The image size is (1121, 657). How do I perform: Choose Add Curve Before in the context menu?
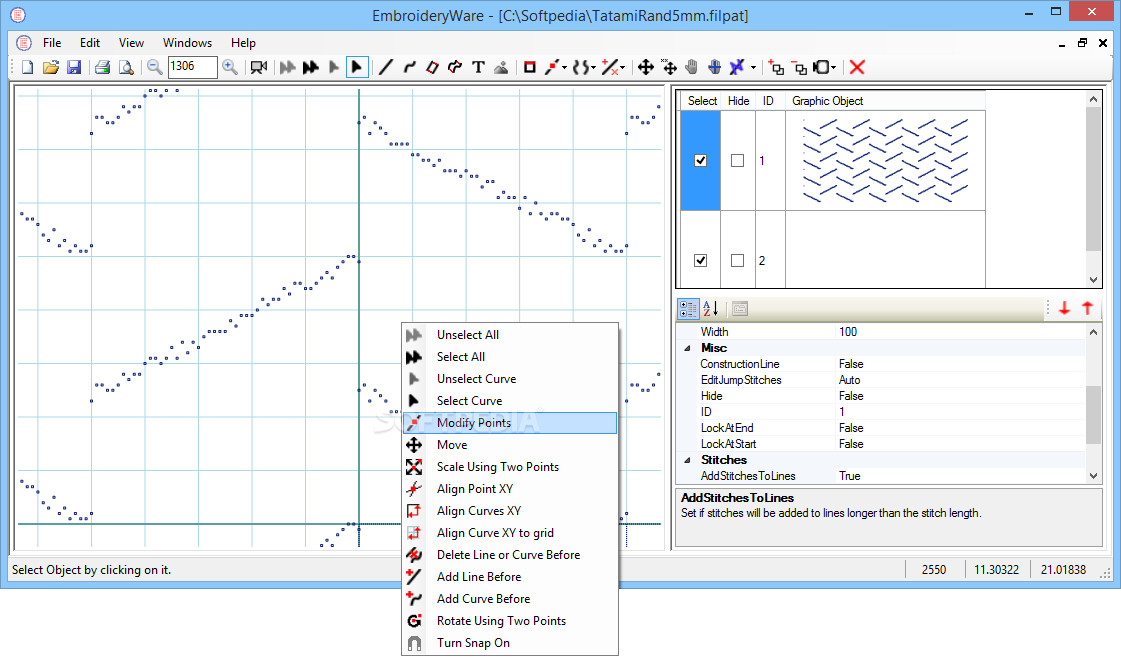[x=510, y=599]
